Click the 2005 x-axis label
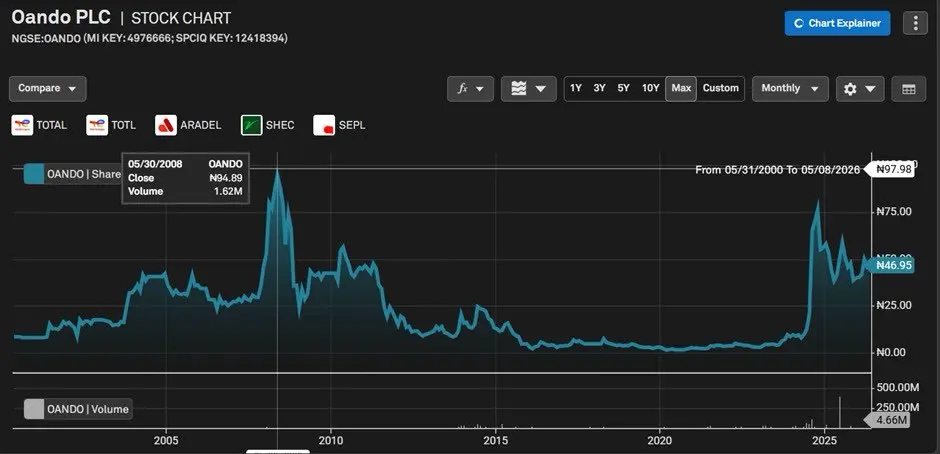 165,440
